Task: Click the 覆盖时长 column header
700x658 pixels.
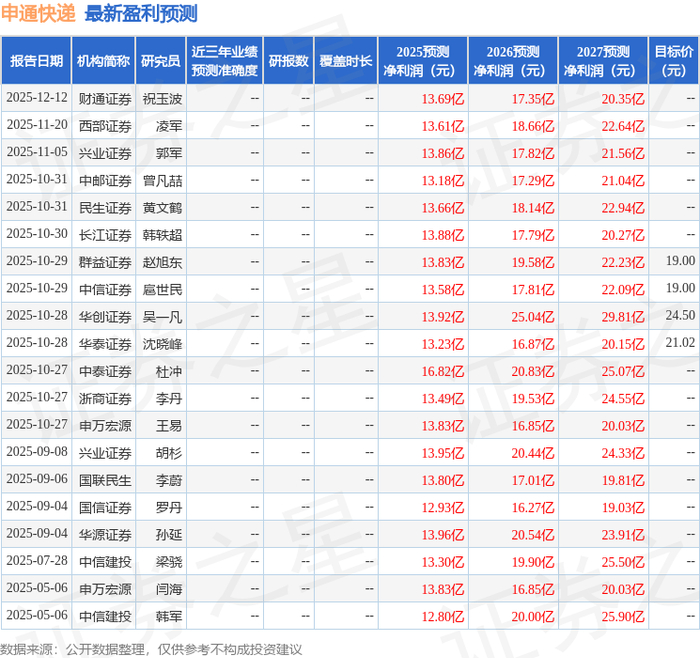Action: [x=346, y=61]
